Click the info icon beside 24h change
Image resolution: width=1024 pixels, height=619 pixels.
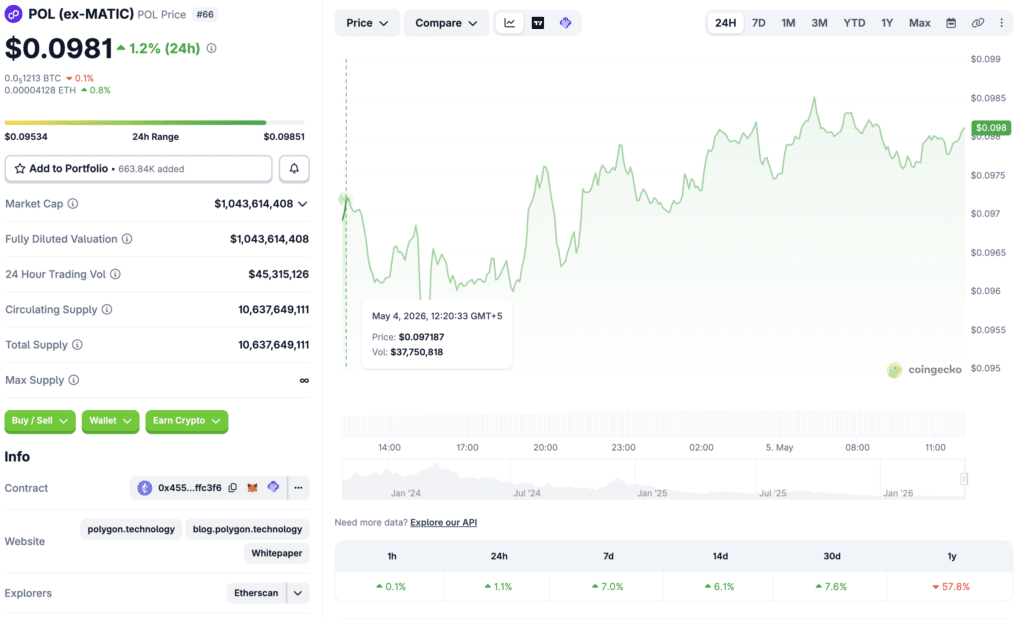[212, 48]
